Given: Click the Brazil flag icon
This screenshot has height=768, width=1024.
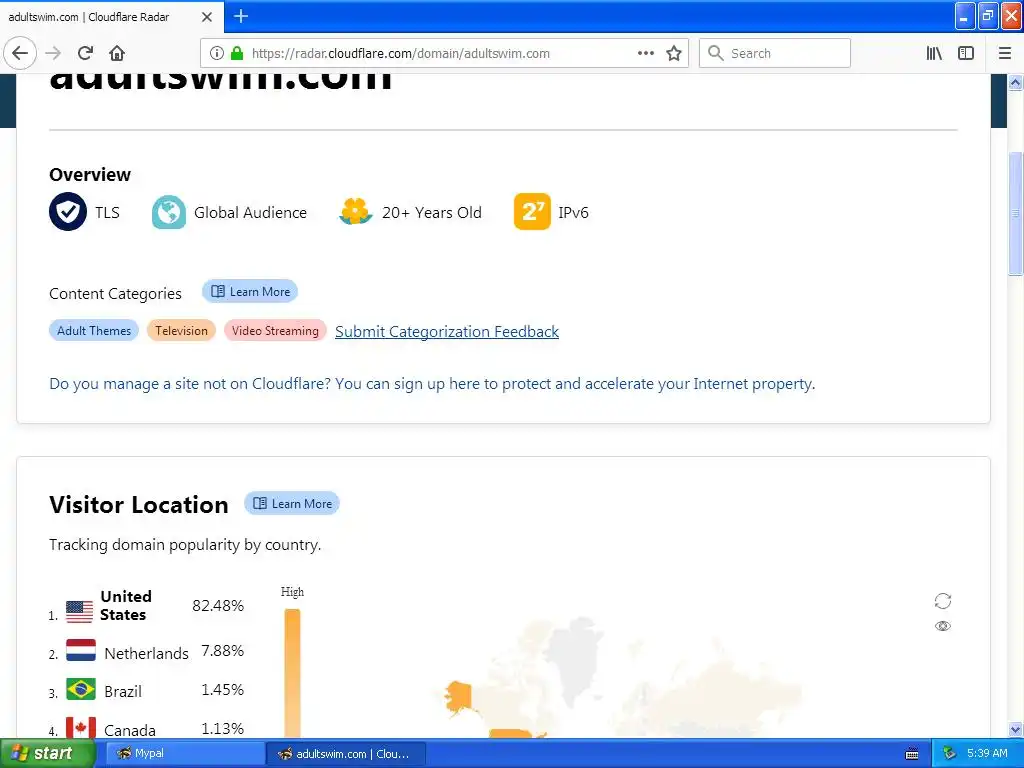Looking at the screenshot, I should point(81,689).
